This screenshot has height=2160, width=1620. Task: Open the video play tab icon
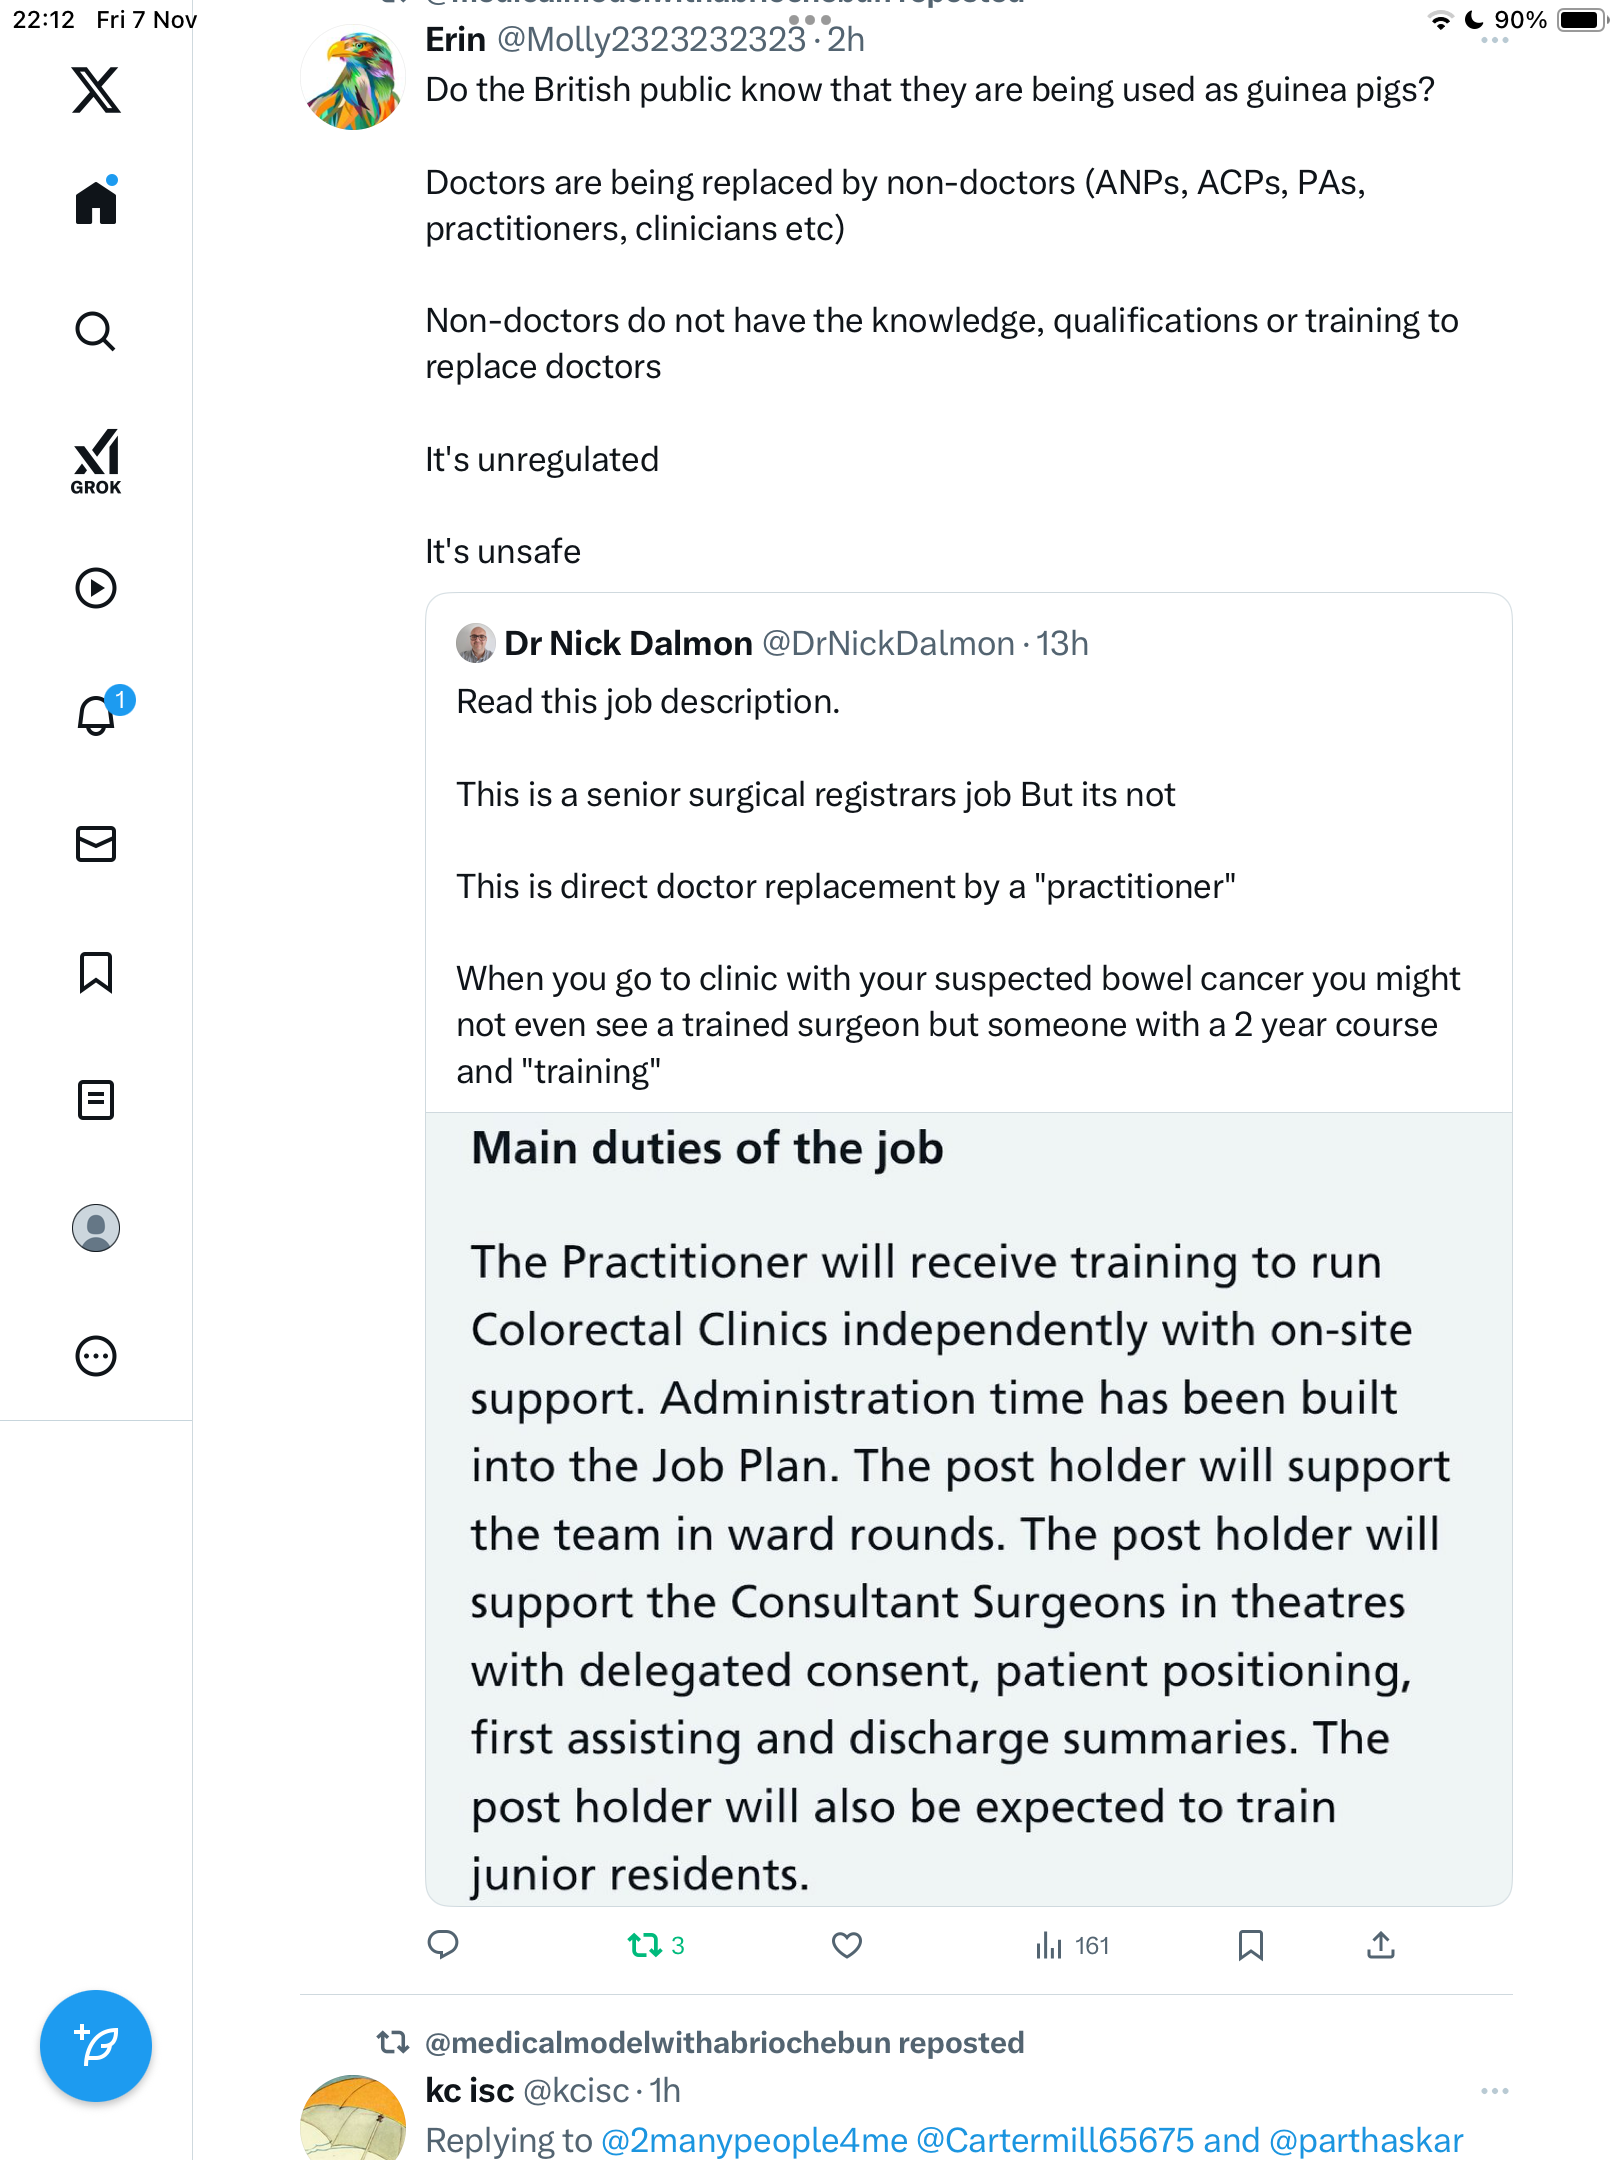click(96, 588)
